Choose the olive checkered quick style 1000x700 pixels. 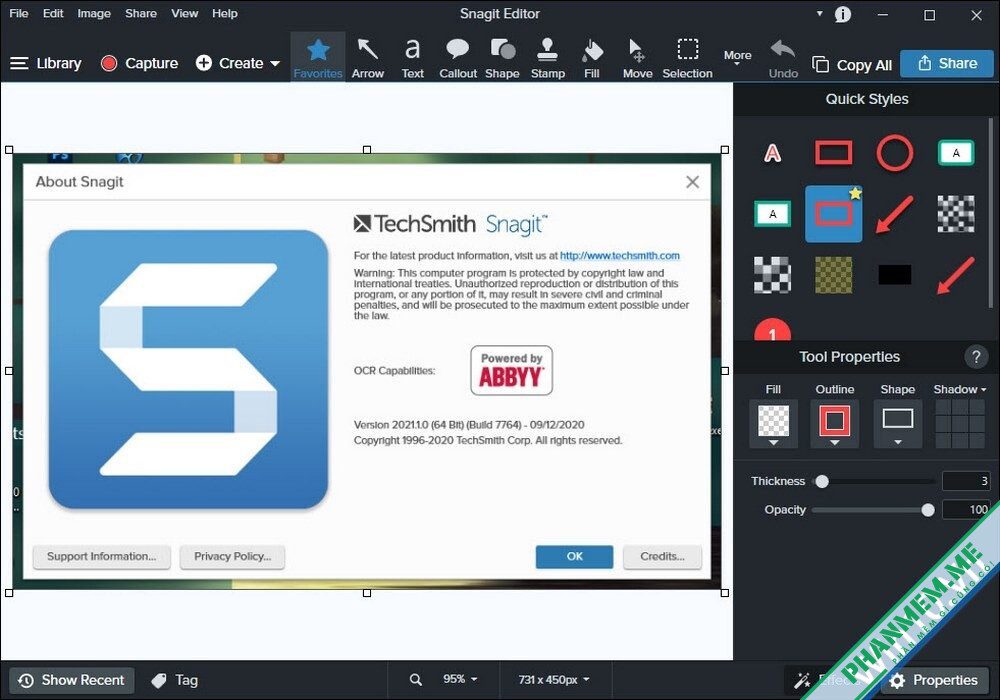834,275
